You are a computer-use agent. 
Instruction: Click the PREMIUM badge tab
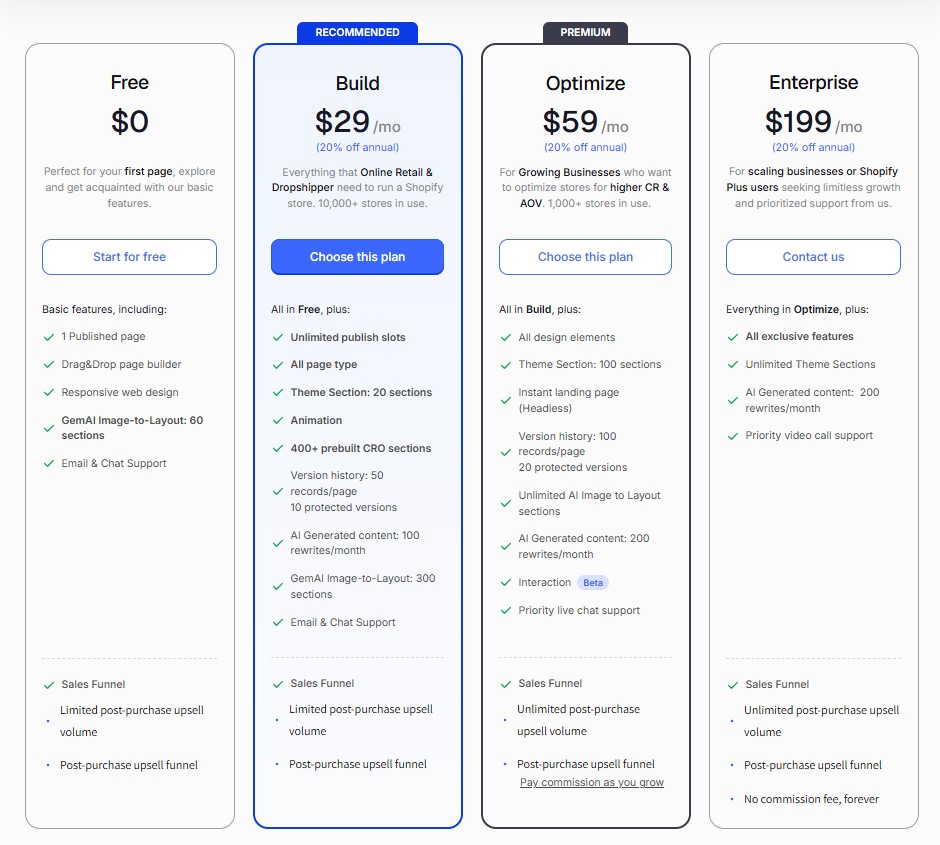pyautogui.click(x=585, y=32)
